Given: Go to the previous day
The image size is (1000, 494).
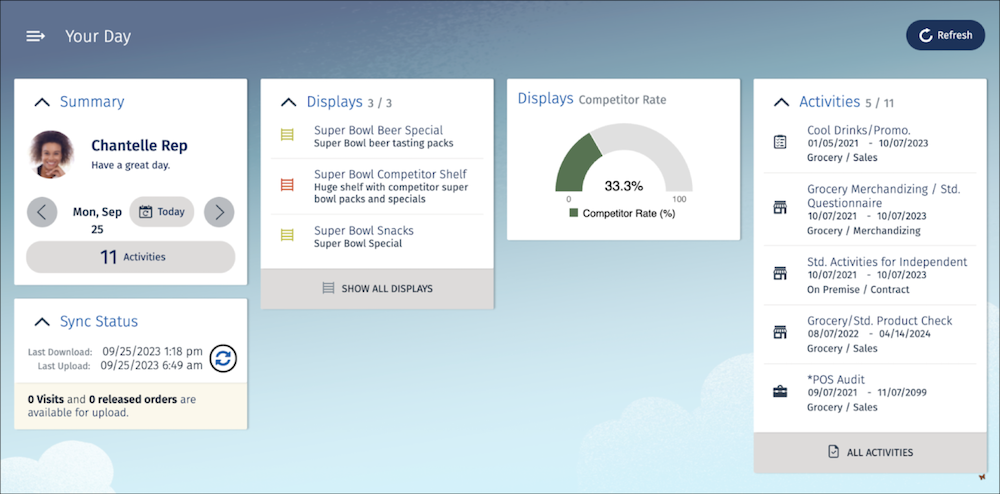Looking at the screenshot, I should tap(42, 212).
